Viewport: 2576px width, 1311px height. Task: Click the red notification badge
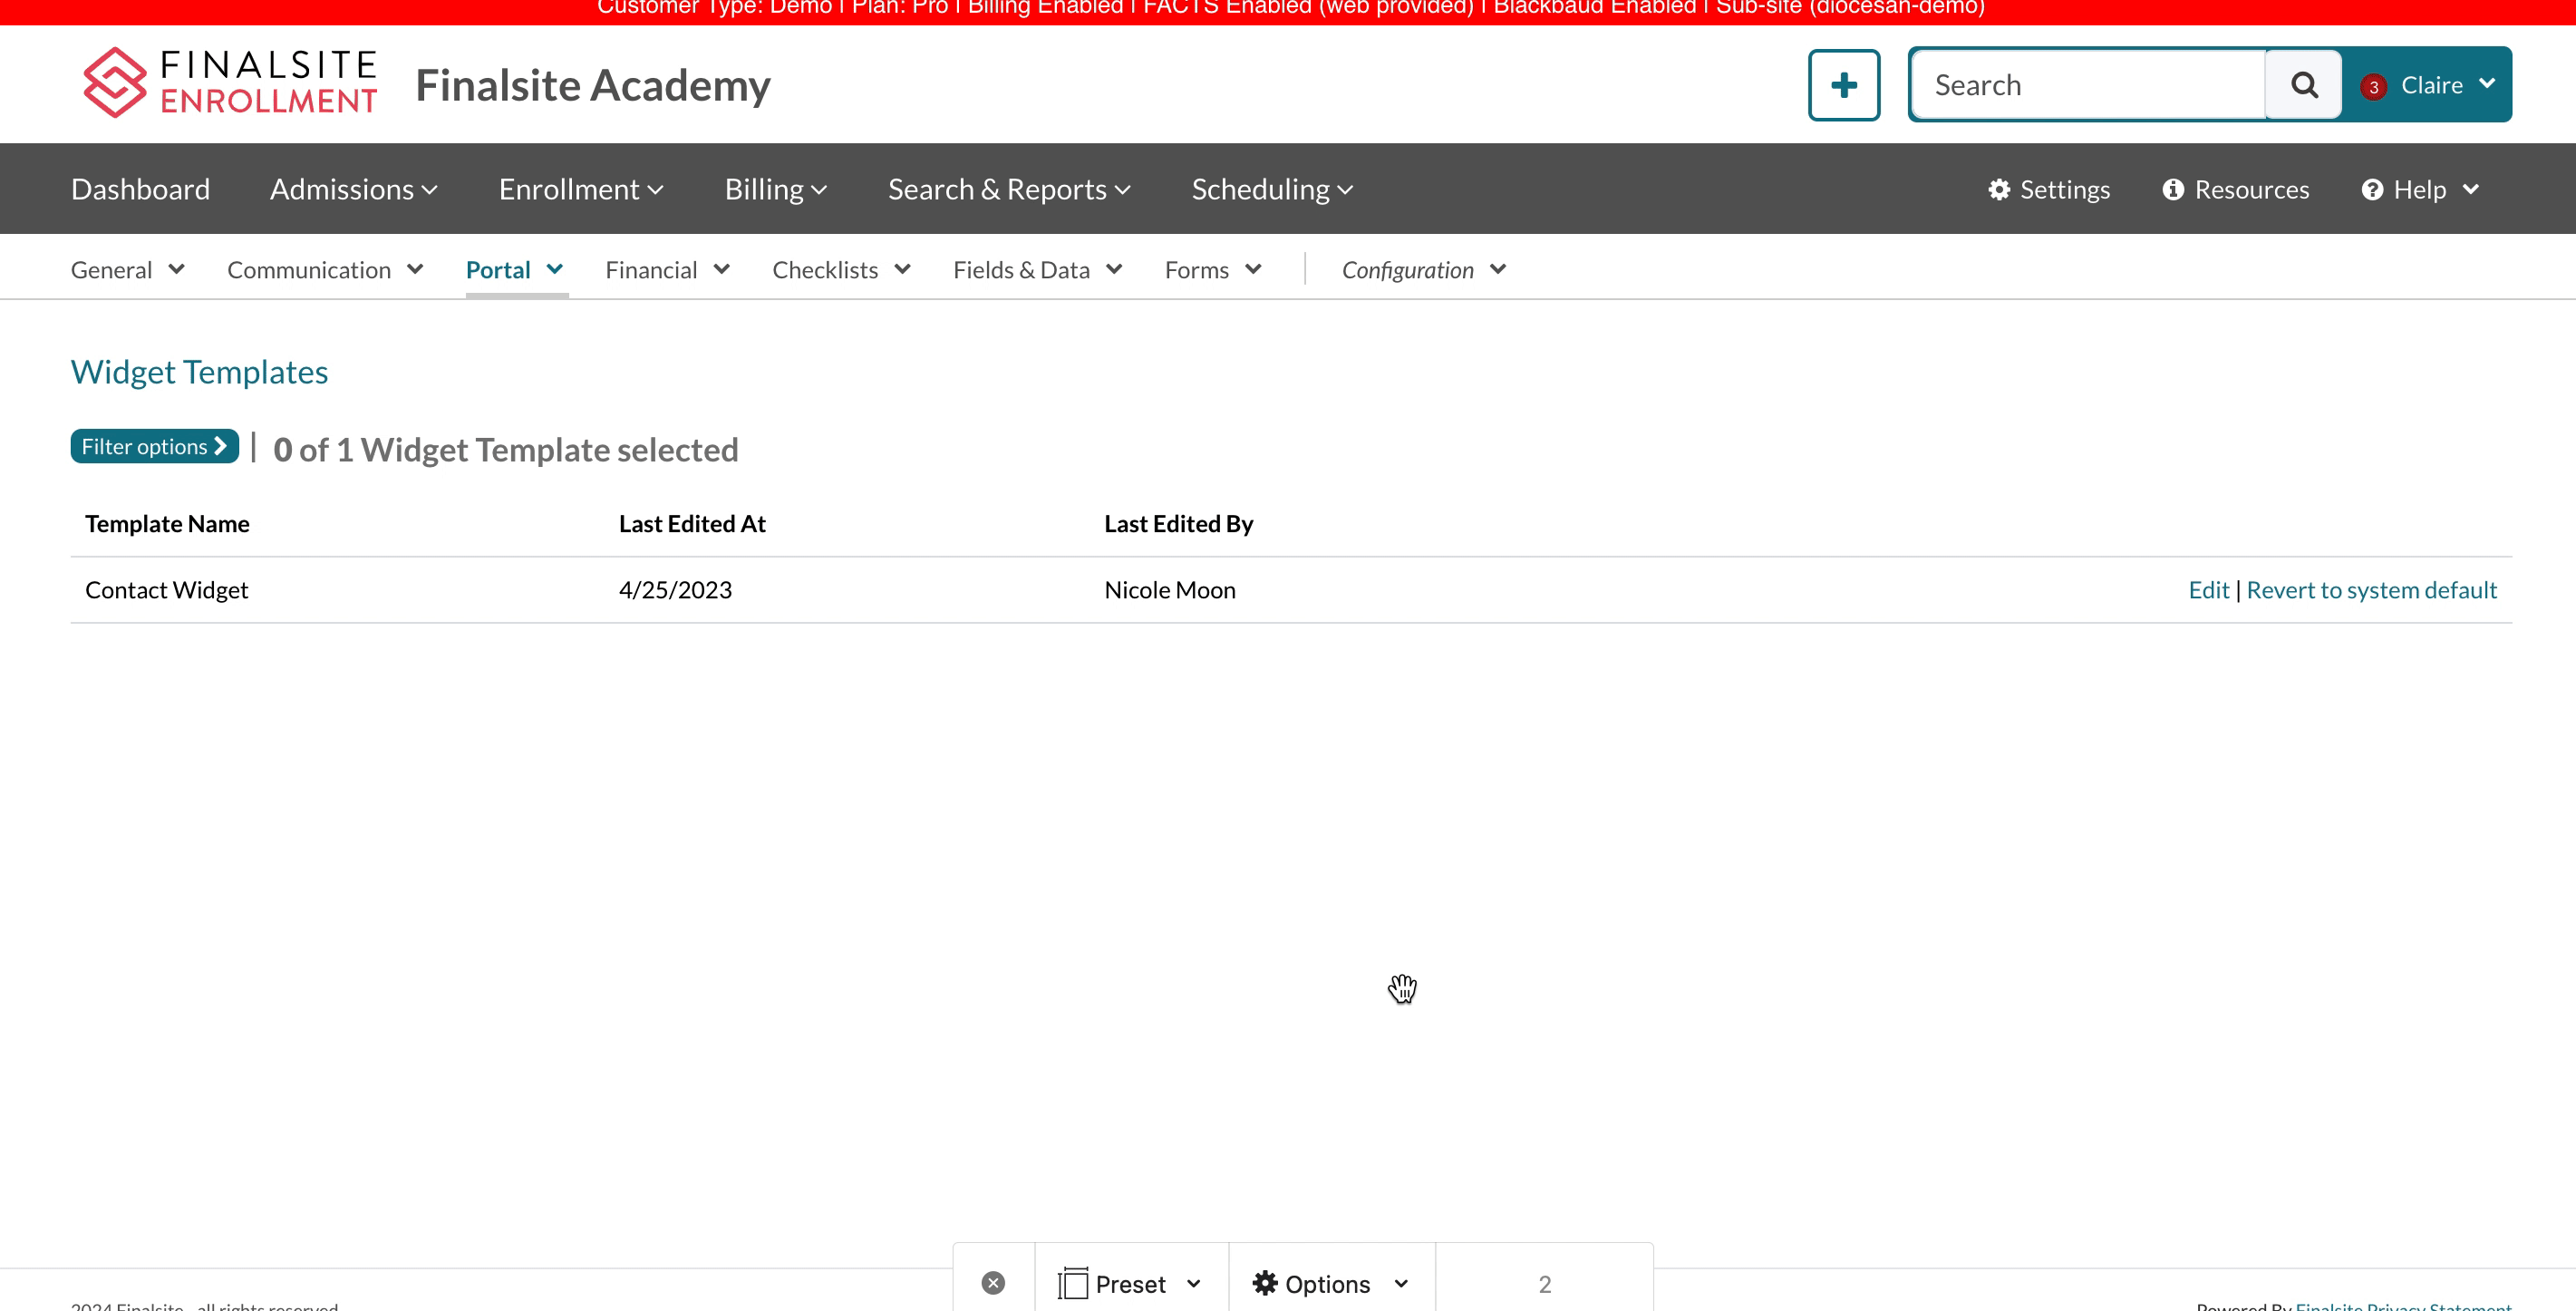(x=2372, y=87)
